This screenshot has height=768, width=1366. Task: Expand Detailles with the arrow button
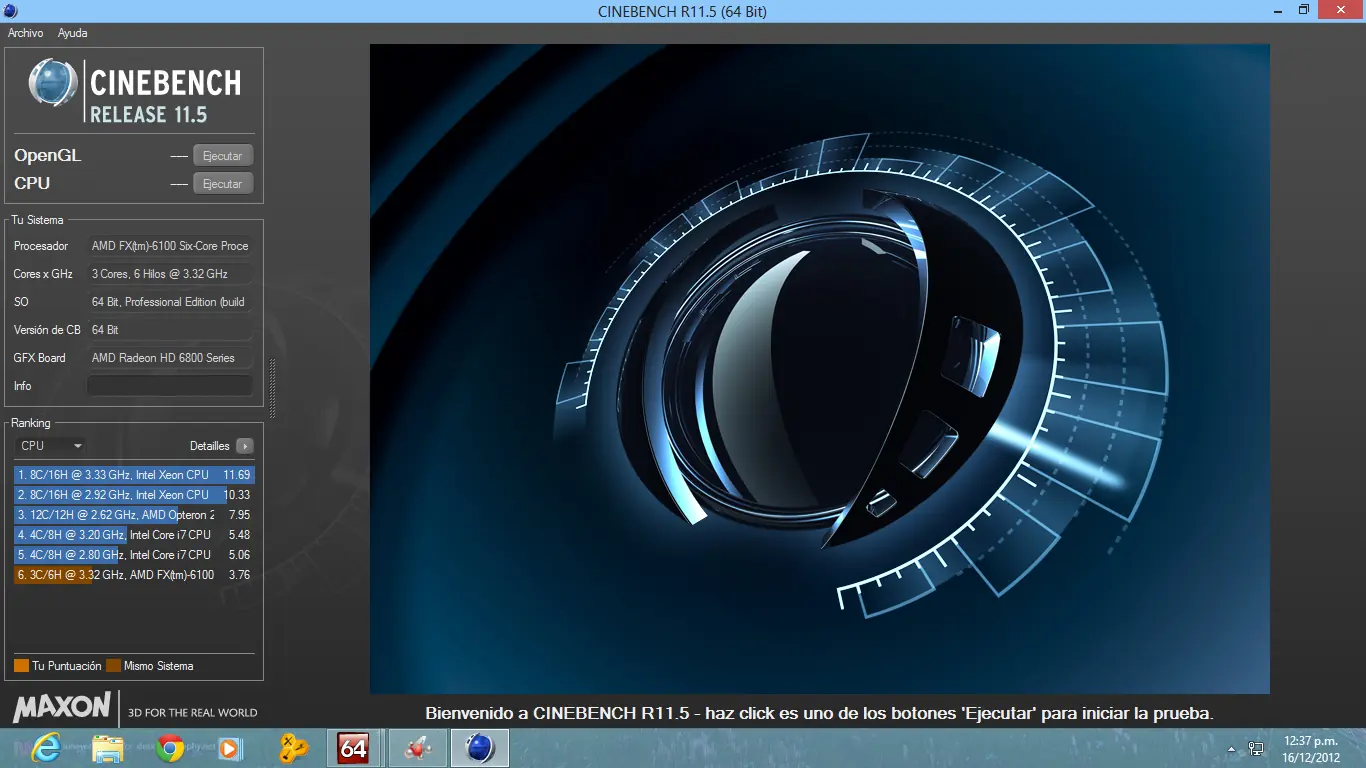point(245,446)
